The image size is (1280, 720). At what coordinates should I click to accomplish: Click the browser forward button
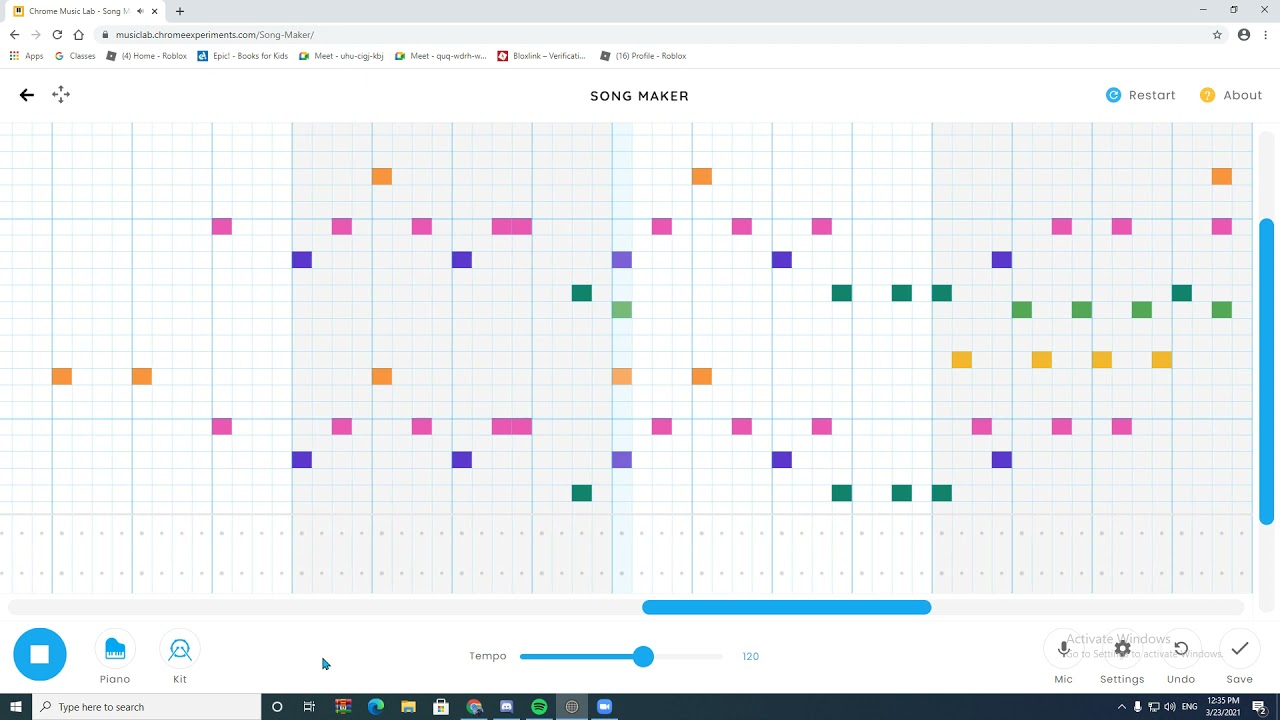click(x=36, y=34)
